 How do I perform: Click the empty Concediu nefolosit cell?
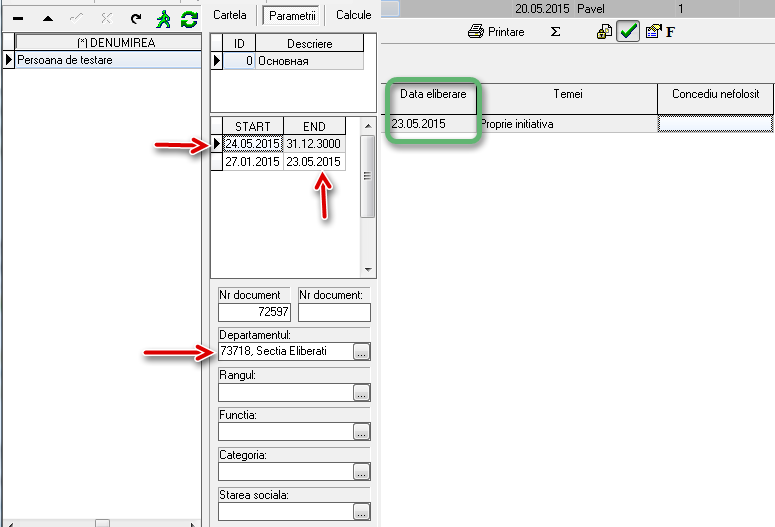coord(715,124)
